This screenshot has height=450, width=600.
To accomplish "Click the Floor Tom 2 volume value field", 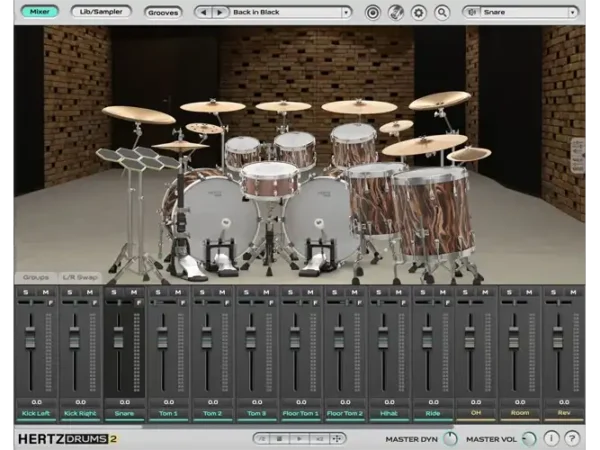I will tap(345, 402).
